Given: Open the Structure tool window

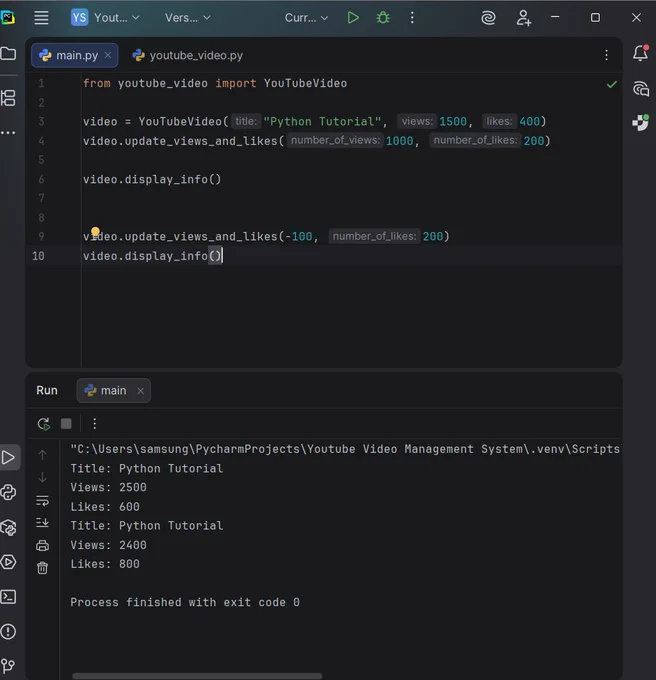Looking at the screenshot, I should (x=8, y=98).
